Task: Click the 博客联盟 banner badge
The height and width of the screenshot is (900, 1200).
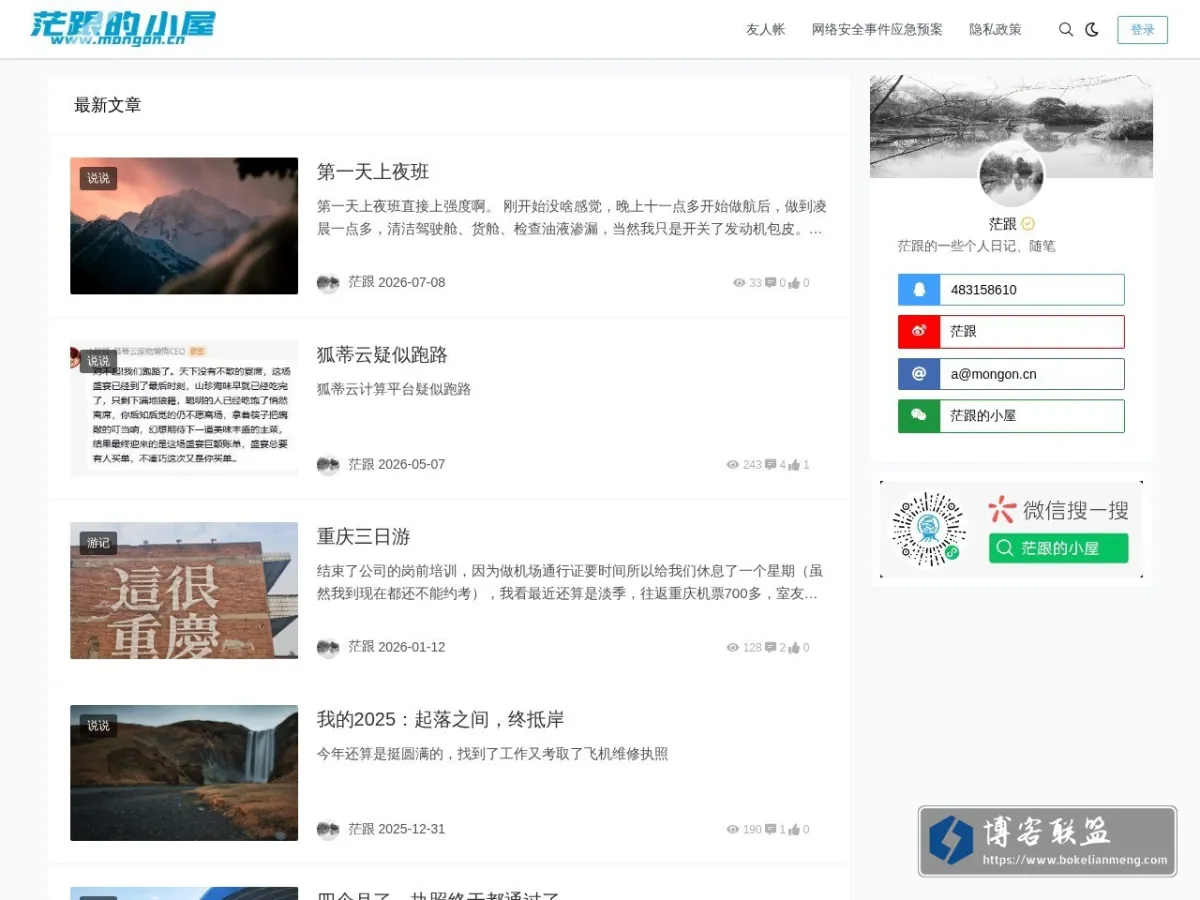Action: pos(1047,841)
